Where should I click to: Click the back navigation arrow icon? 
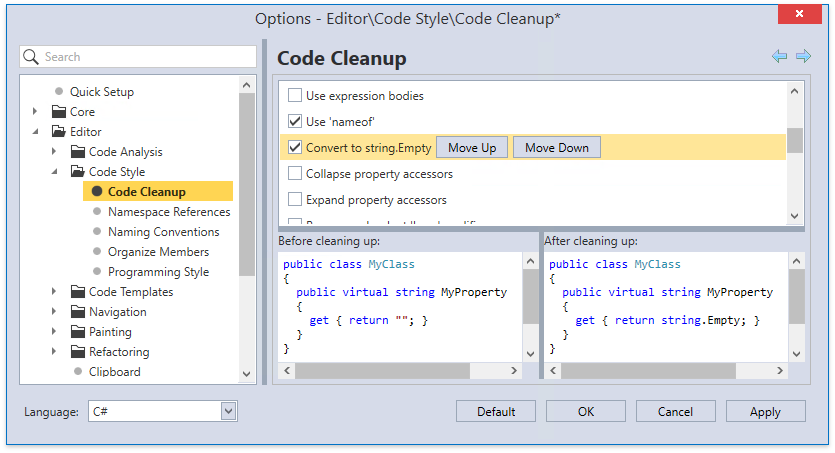(779, 57)
